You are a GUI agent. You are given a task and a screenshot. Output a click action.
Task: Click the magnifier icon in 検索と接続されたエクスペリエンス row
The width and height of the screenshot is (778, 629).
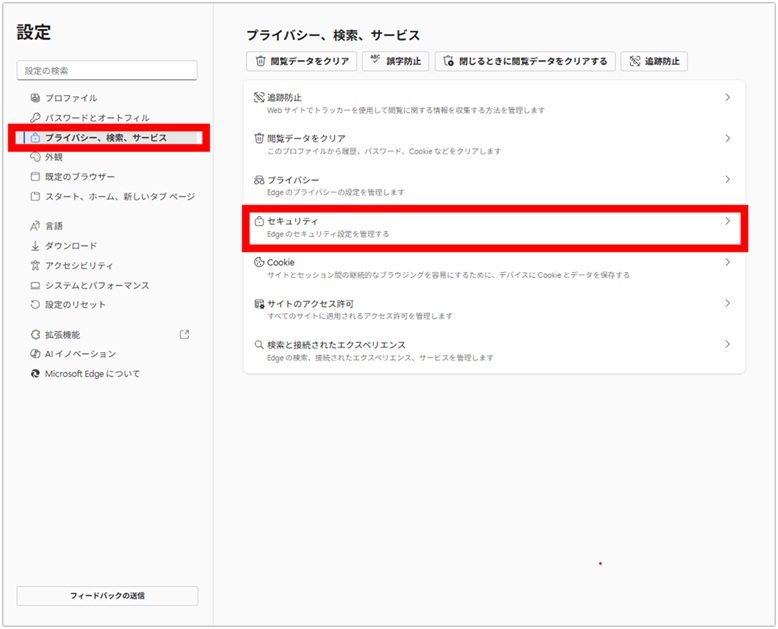tap(259, 344)
